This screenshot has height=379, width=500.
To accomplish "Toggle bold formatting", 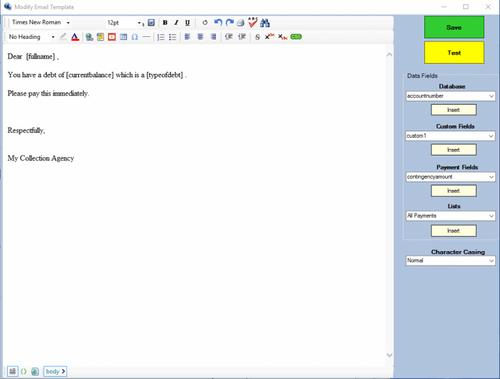I will pos(165,23).
